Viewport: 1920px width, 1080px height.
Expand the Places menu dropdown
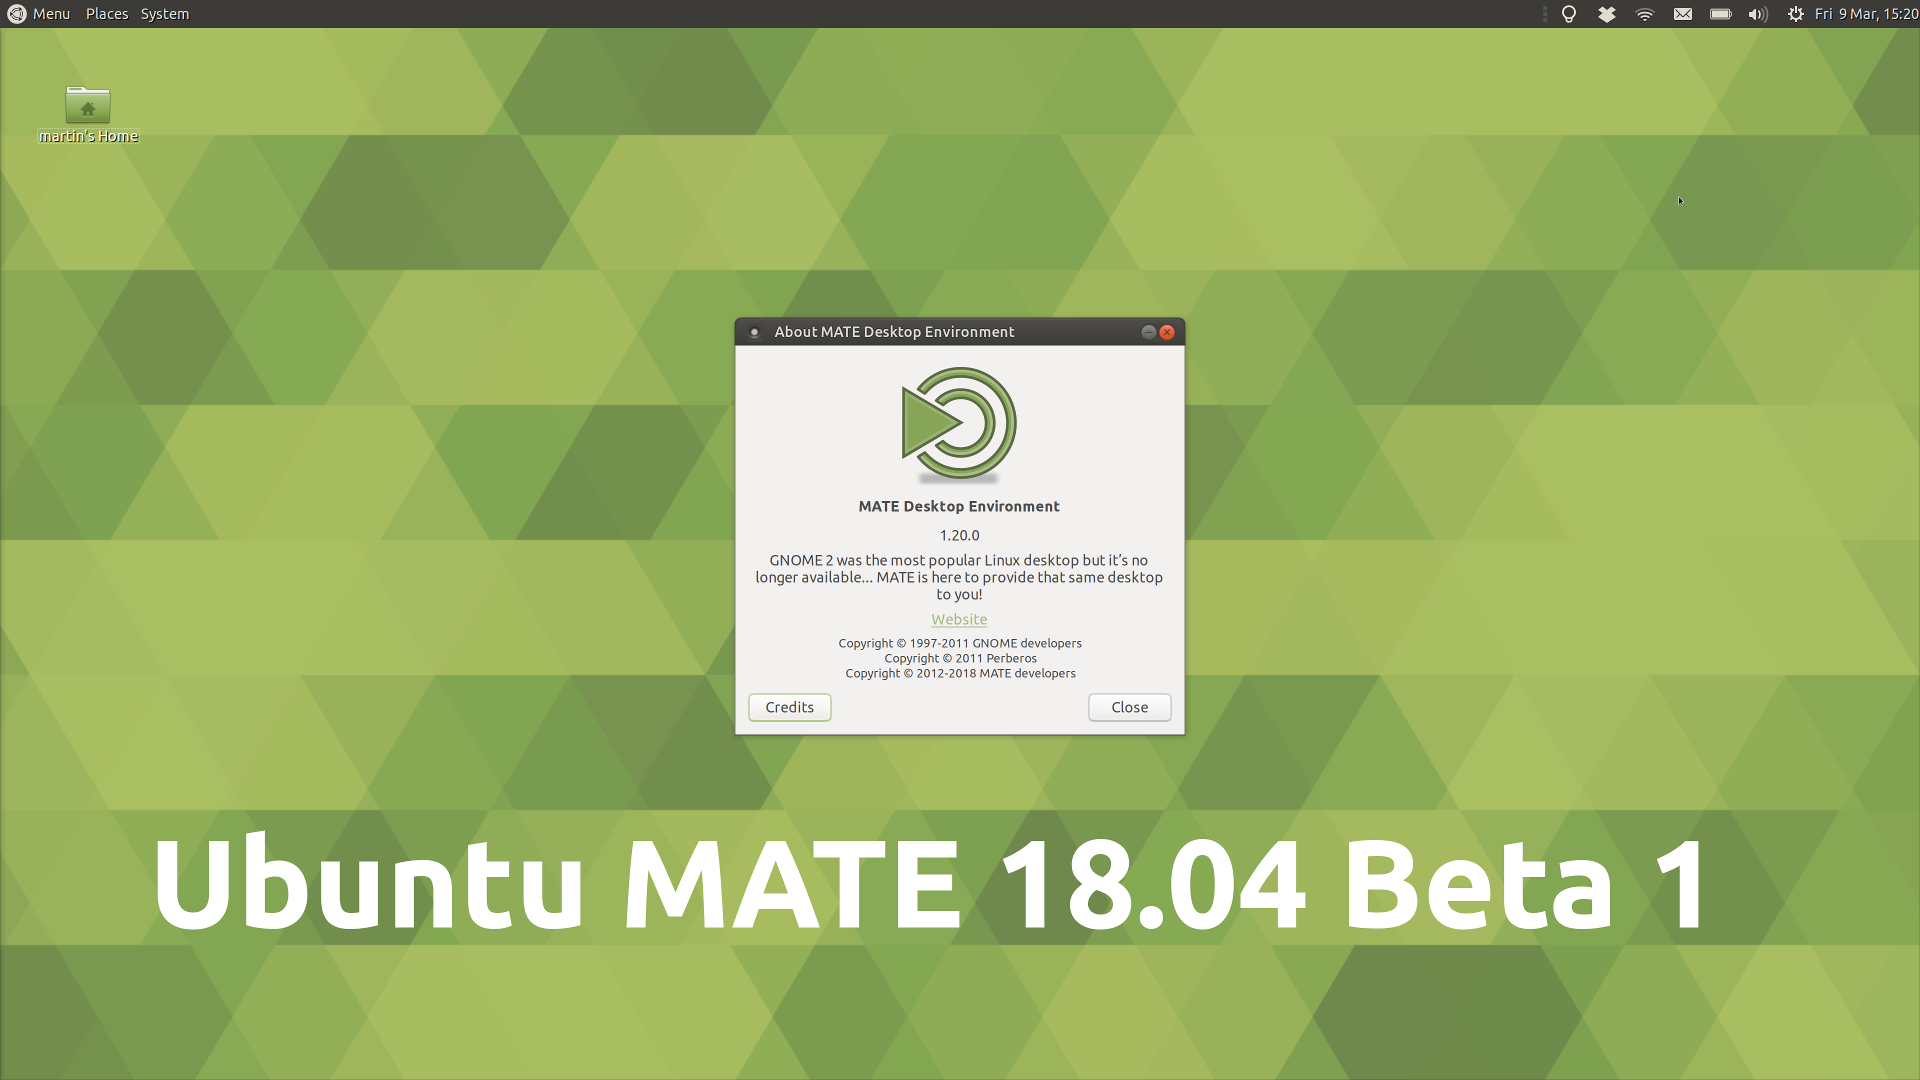[105, 13]
